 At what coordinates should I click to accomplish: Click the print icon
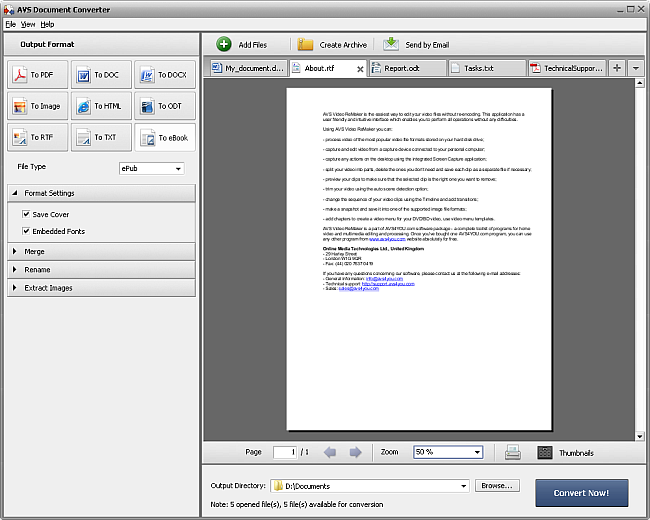point(513,452)
